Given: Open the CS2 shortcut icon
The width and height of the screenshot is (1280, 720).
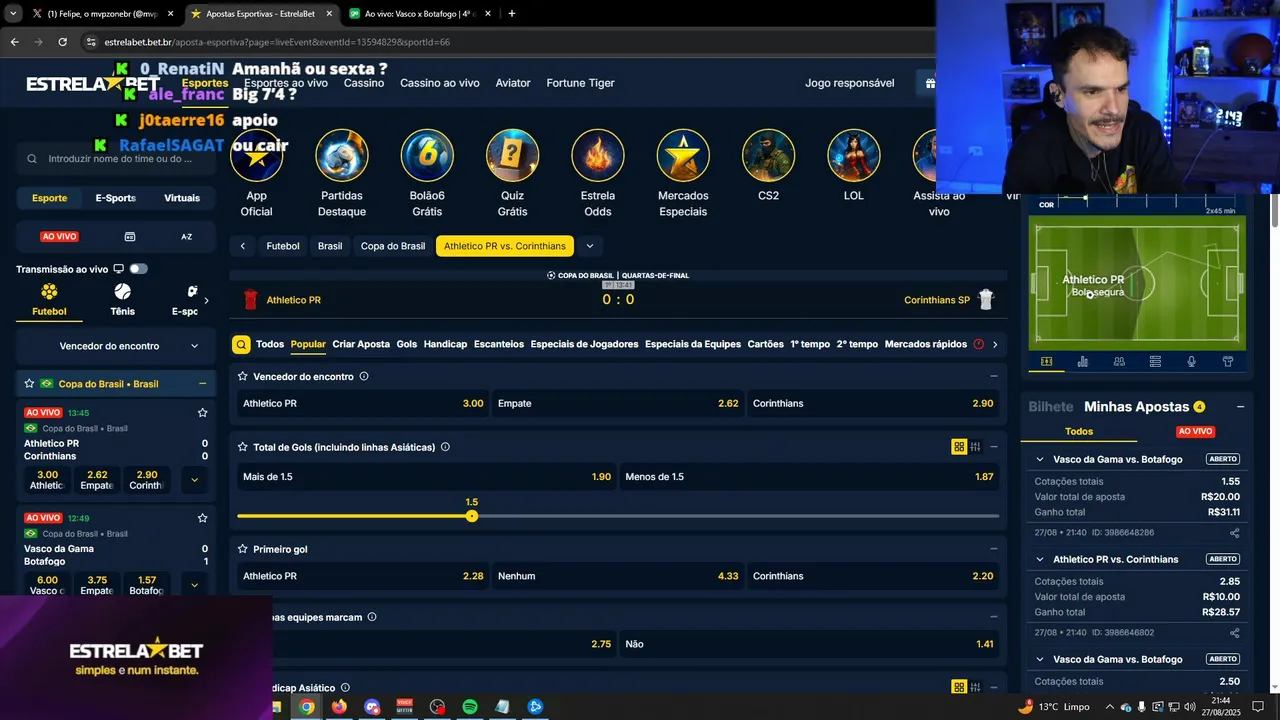Looking at the screenshot, I should coord(768,155).
